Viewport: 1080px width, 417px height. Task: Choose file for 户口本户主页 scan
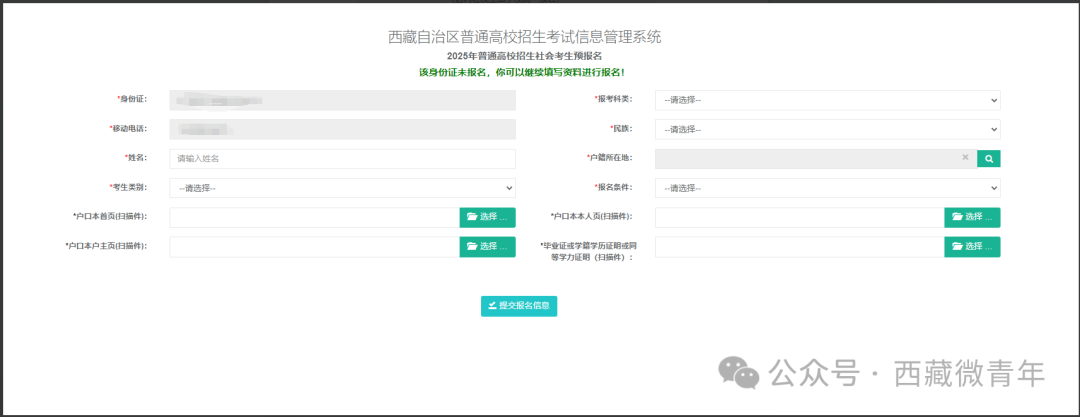(487, 247)
